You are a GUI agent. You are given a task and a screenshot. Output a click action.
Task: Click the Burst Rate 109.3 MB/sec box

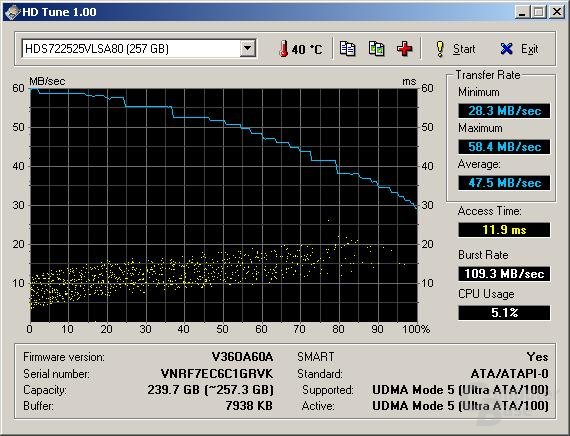(504, 273)
